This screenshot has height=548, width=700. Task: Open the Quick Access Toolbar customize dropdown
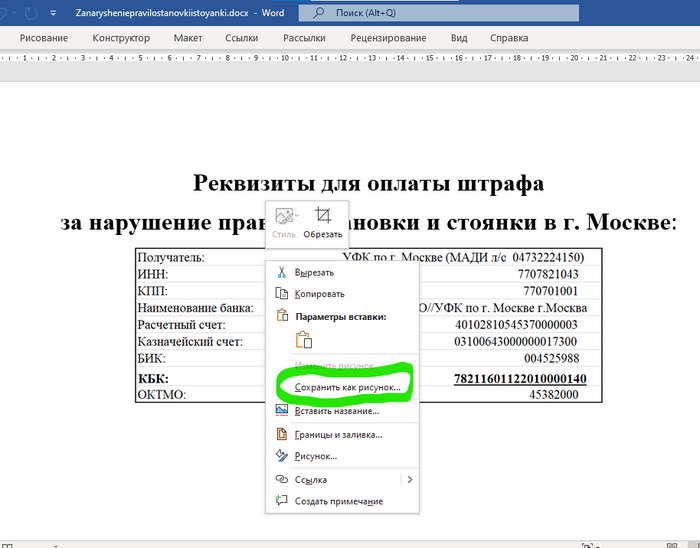point(53,13)
